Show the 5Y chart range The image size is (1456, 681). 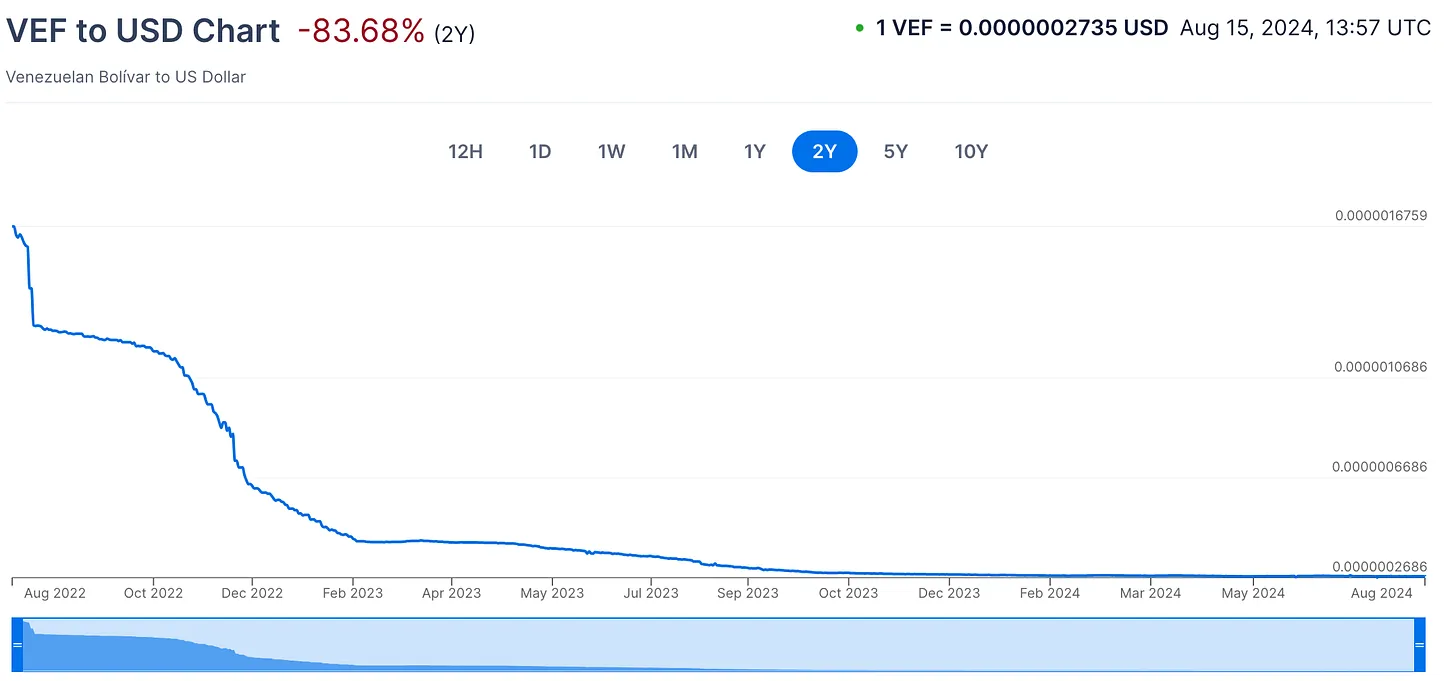[896, 152]
